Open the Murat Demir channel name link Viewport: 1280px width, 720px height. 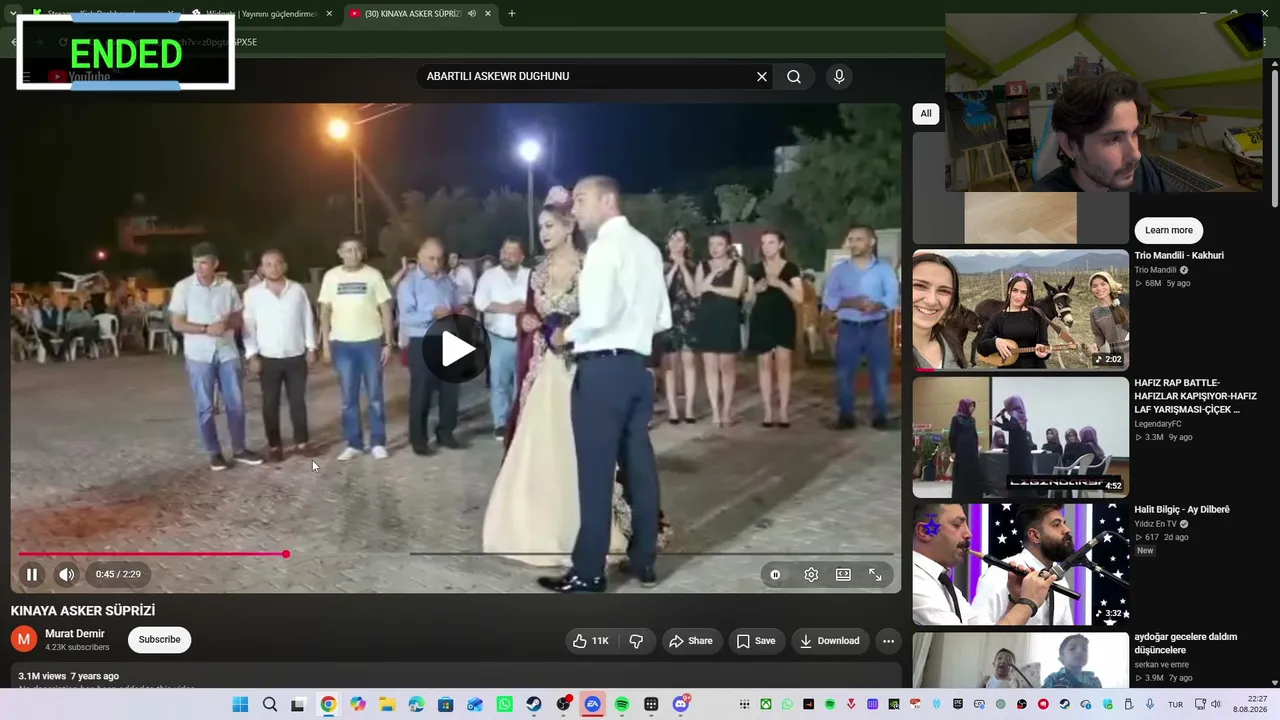click(75, 634)
